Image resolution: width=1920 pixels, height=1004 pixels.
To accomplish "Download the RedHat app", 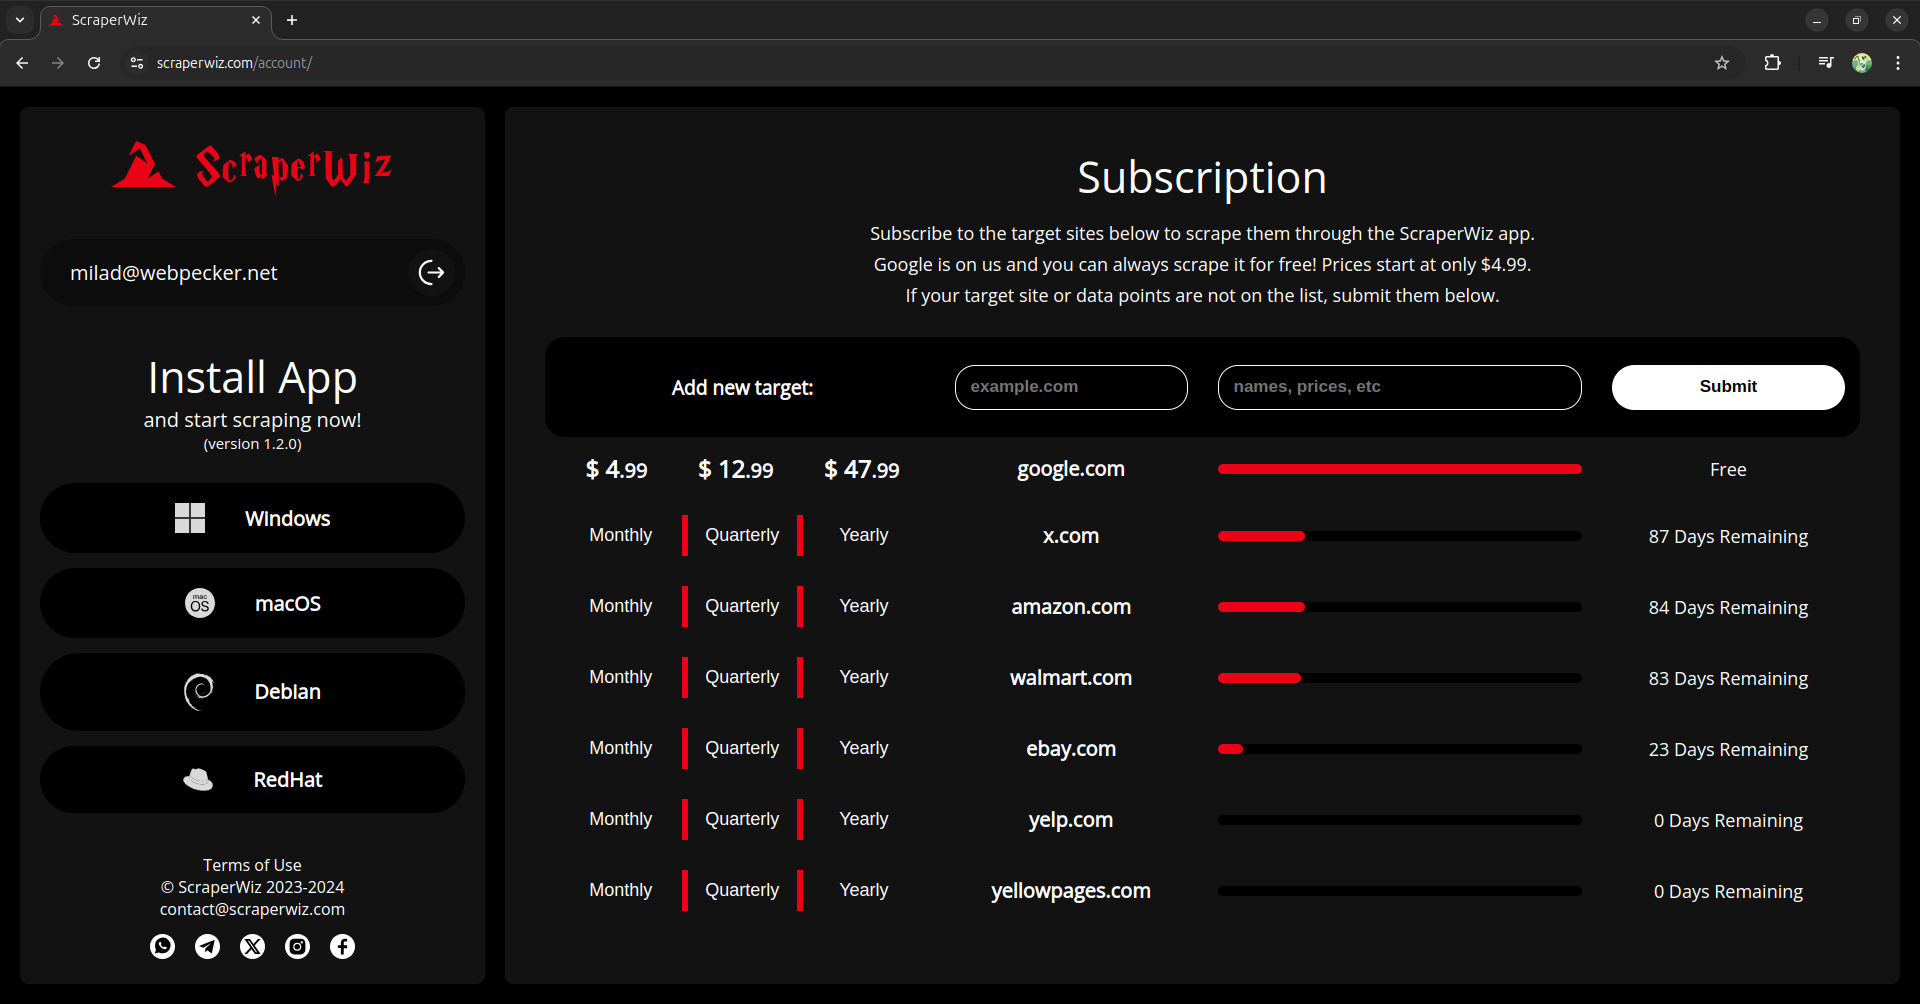I will pyautogui.click(x=252, y=779).
